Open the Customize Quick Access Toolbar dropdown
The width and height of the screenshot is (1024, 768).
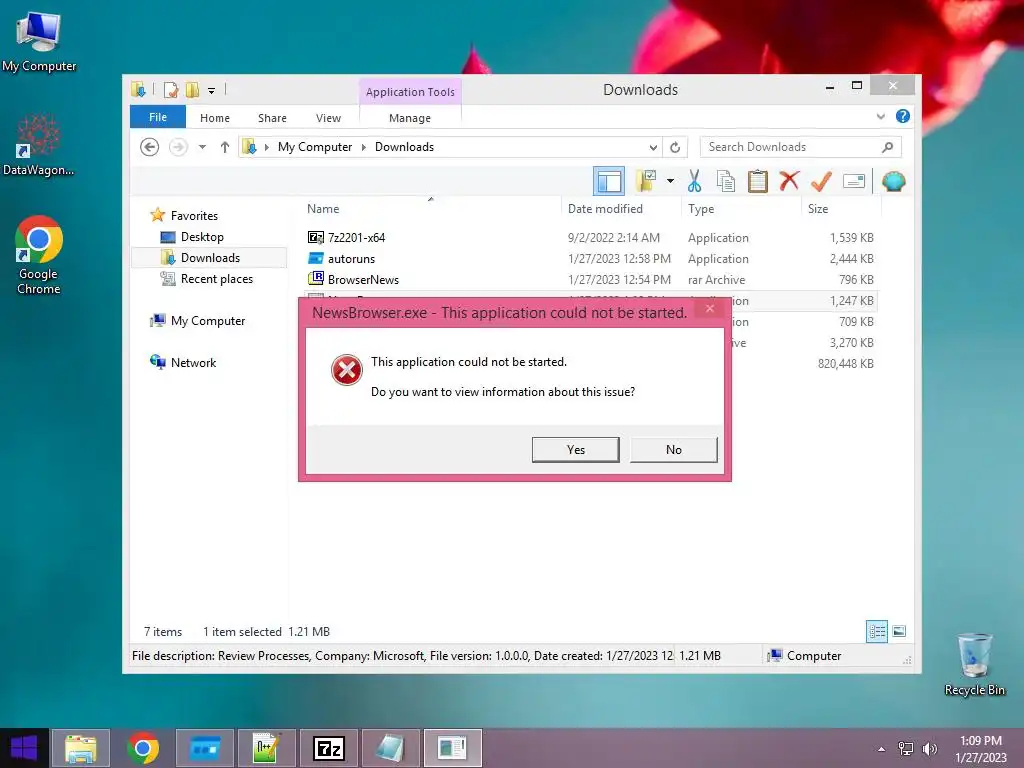coord(212,91)
